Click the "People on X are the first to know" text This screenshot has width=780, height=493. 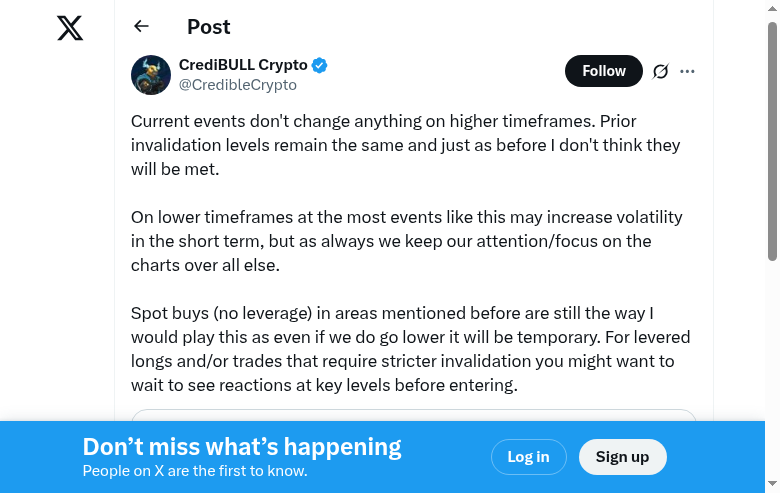pos(194,471)
